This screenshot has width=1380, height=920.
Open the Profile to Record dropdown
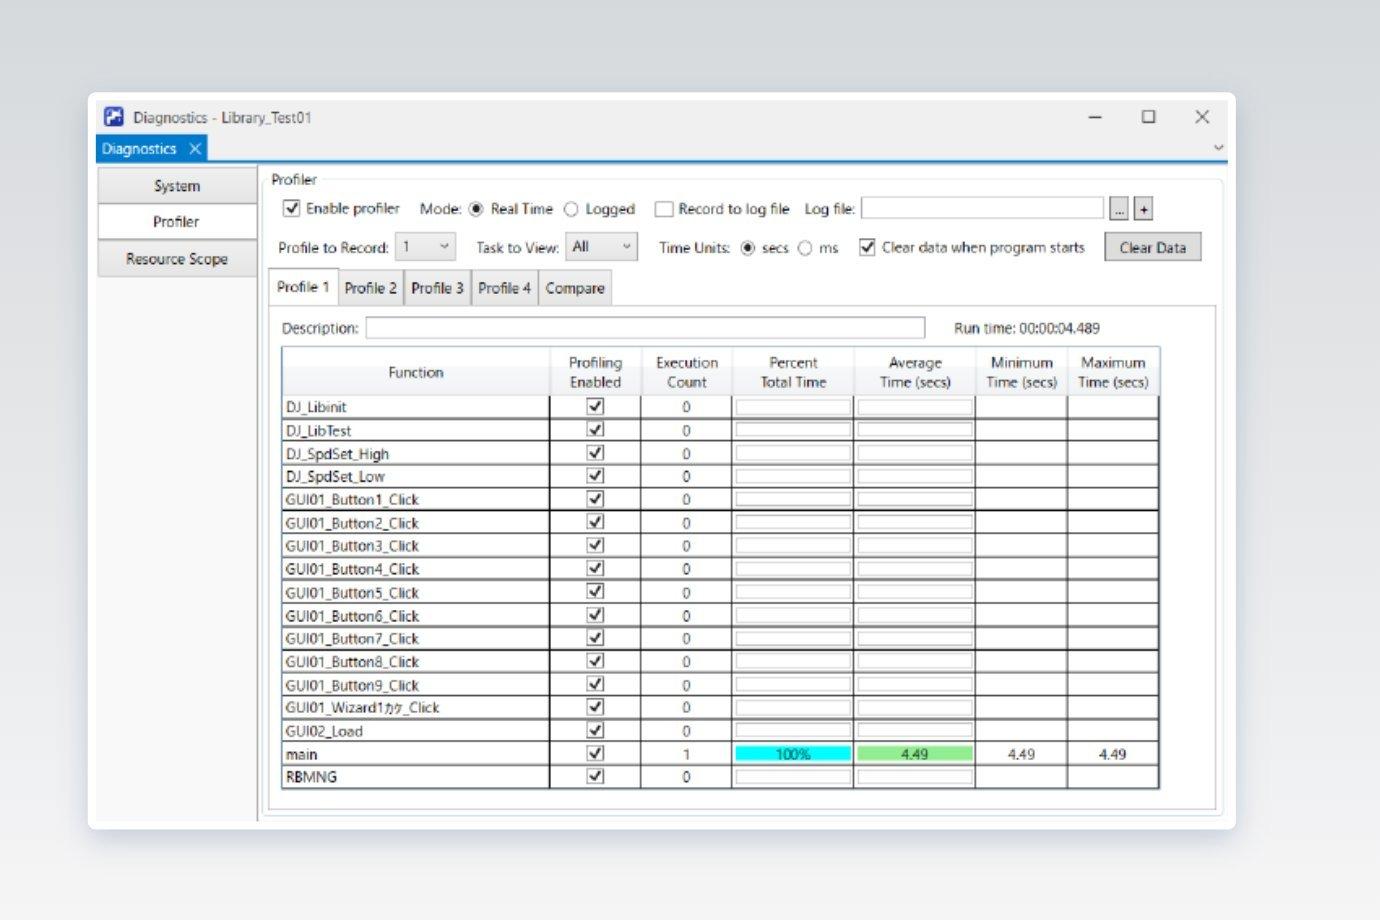tap(426, 247)
